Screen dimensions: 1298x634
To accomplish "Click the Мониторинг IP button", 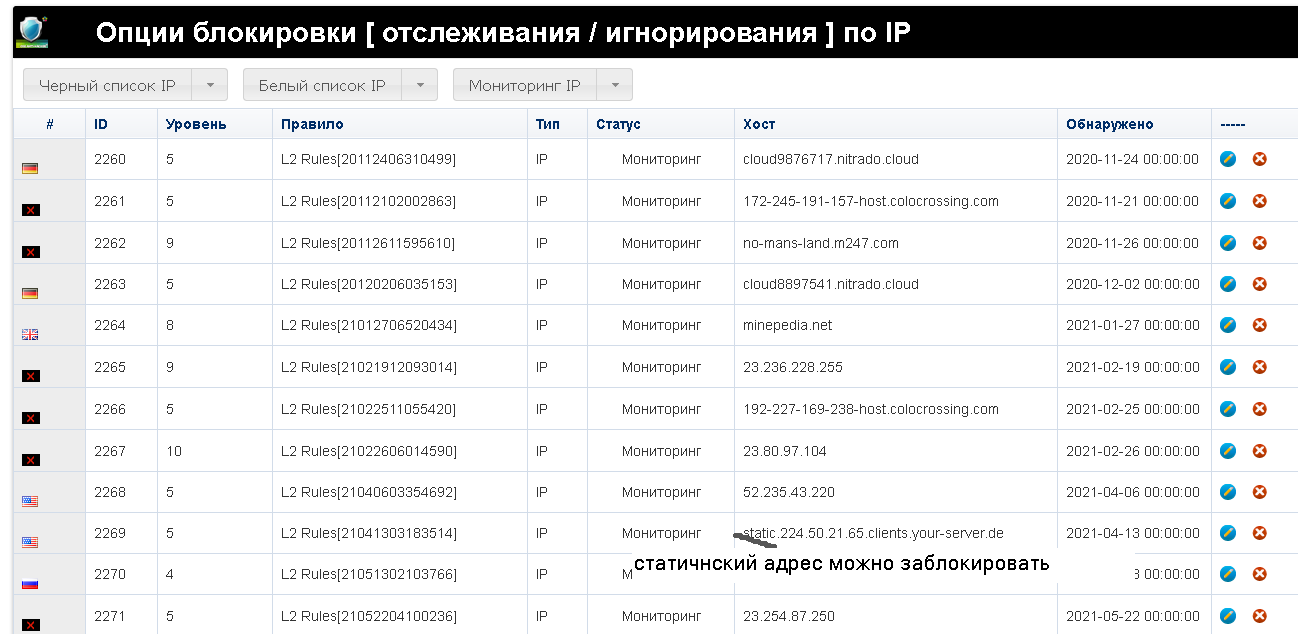I will 524,85.
